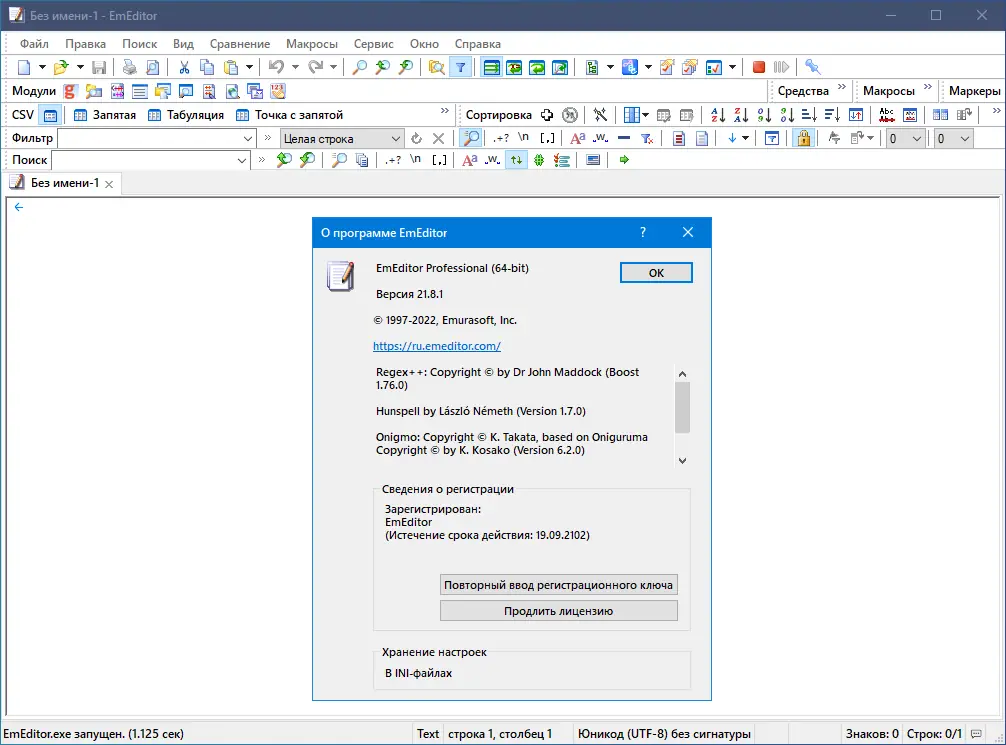Click the green arrow icon in Search bar

(624, 160)
